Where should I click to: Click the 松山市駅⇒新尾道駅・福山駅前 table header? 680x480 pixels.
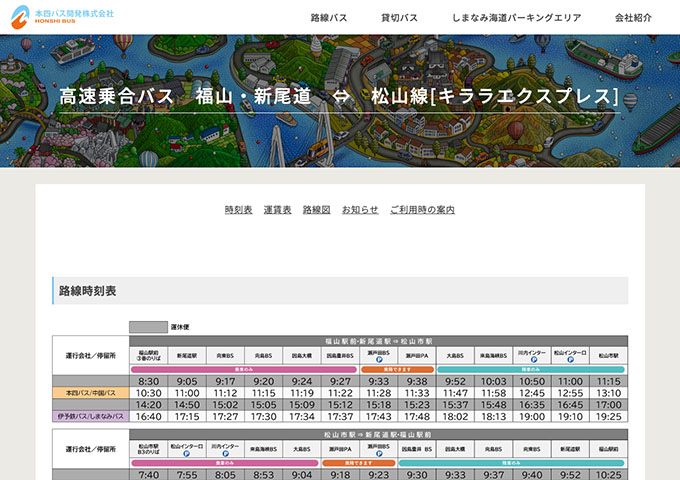(x=379, y=434)
